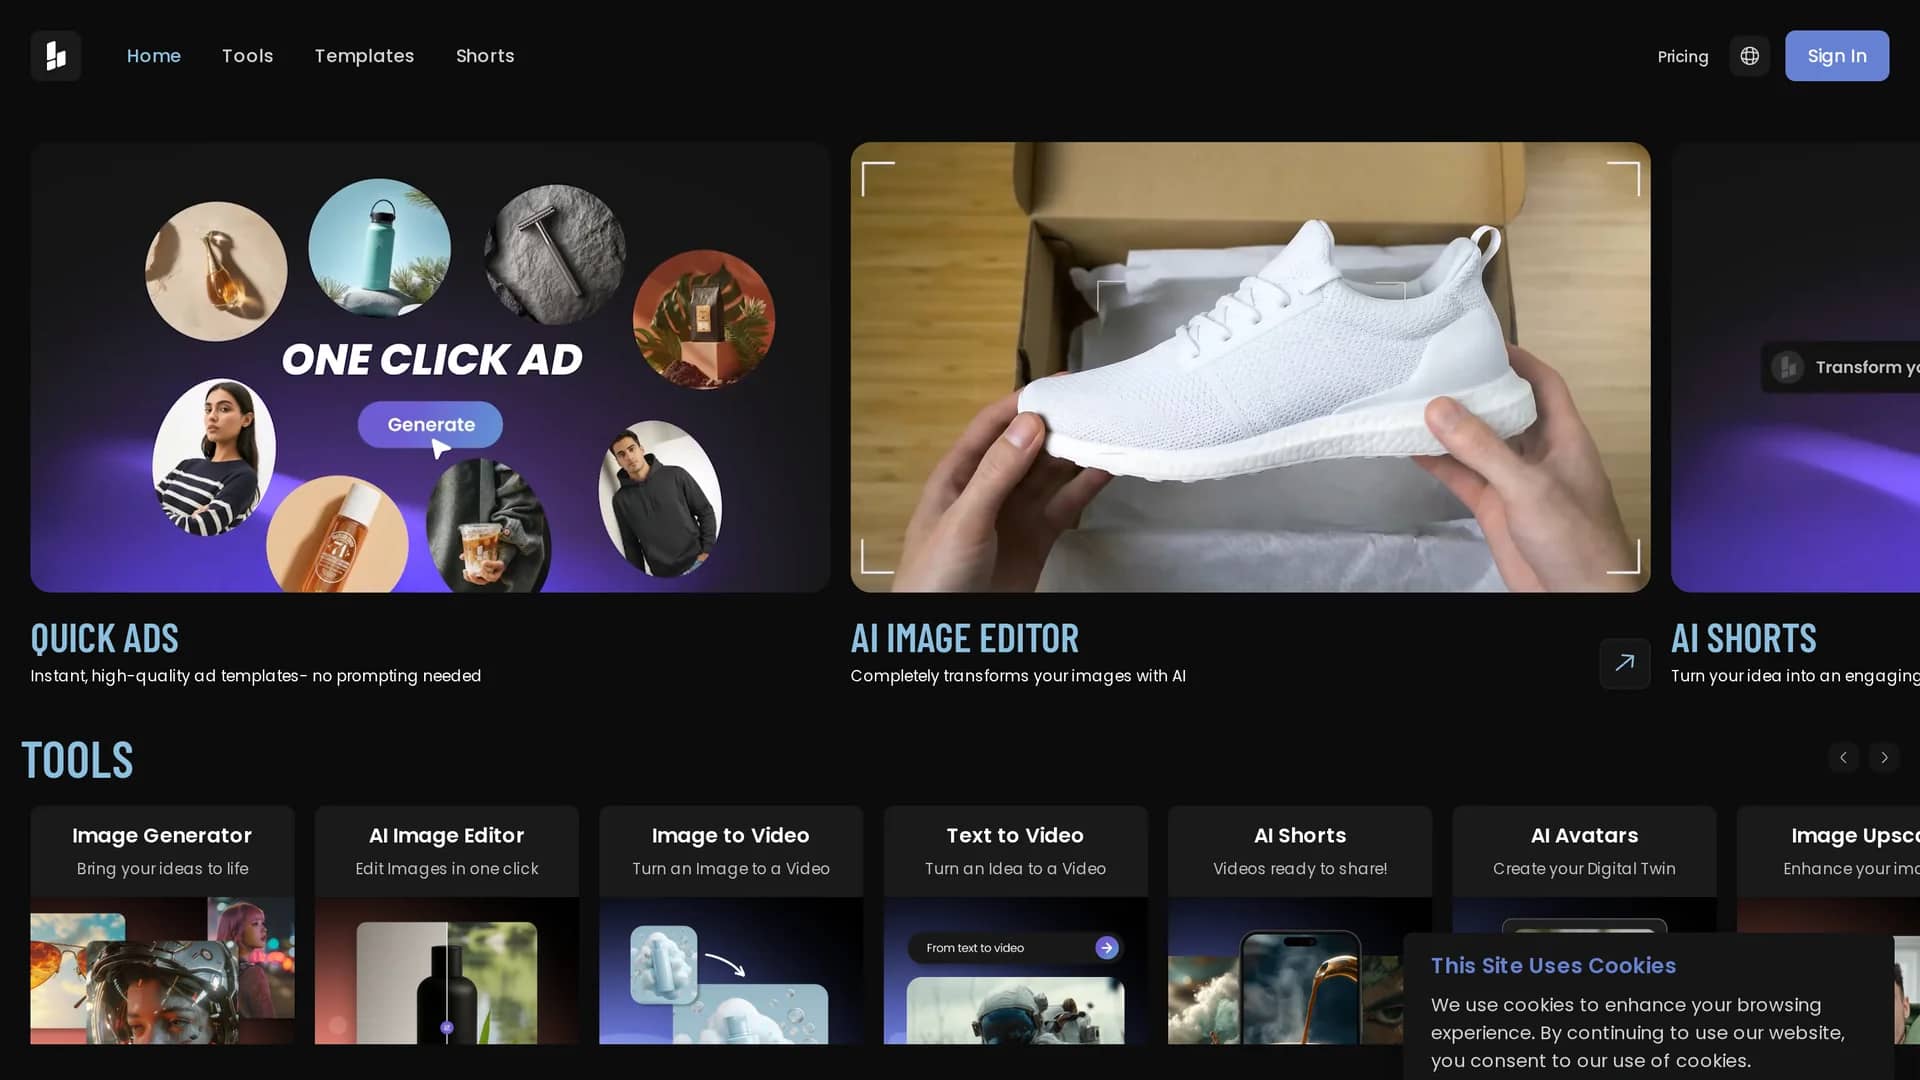Click the Image to Video preview thumbnail
Image resolution: width=1920 pixels, height=1080 pixels.
[730, 971]
